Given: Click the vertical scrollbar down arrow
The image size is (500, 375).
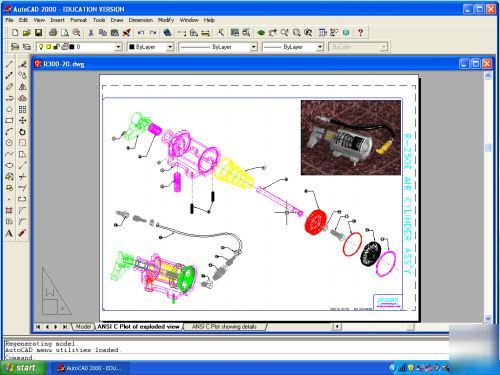Looking at the screenshot, I should pyautogui.click(x=488, y=318).
